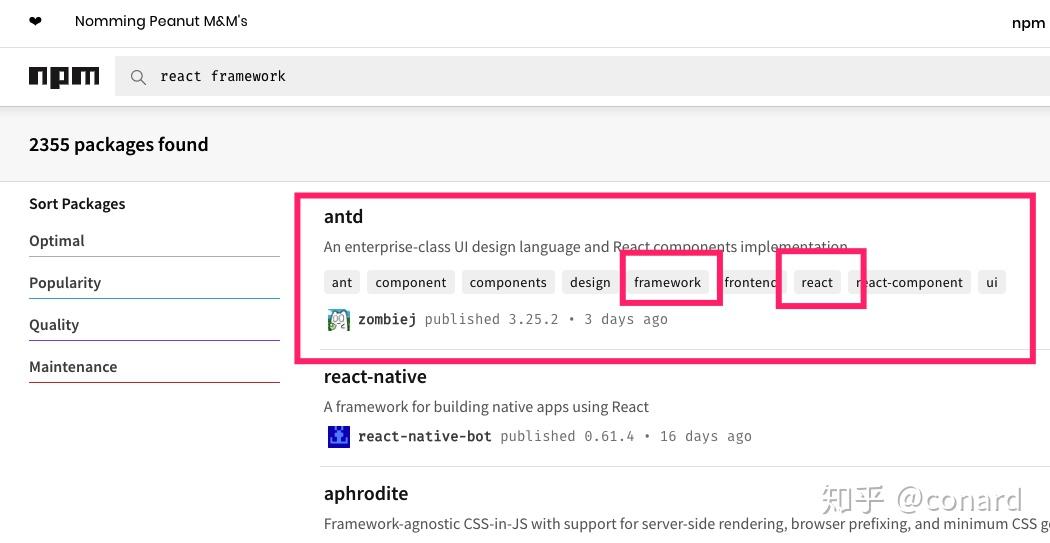Screen dimensions: 1050x543
Task: Open the aphrodite package link
Action: 366,494
